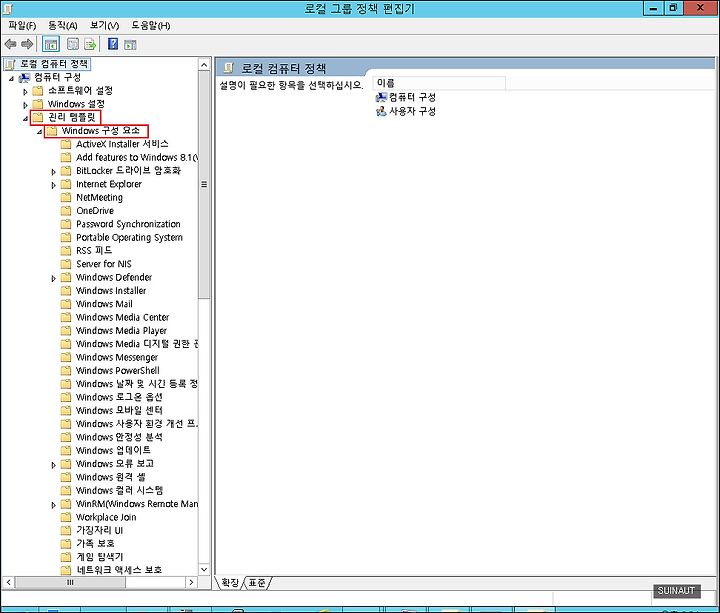The image size is (720, 613).
Task: Open the Help toolbar icon
Action: (112, 44)
